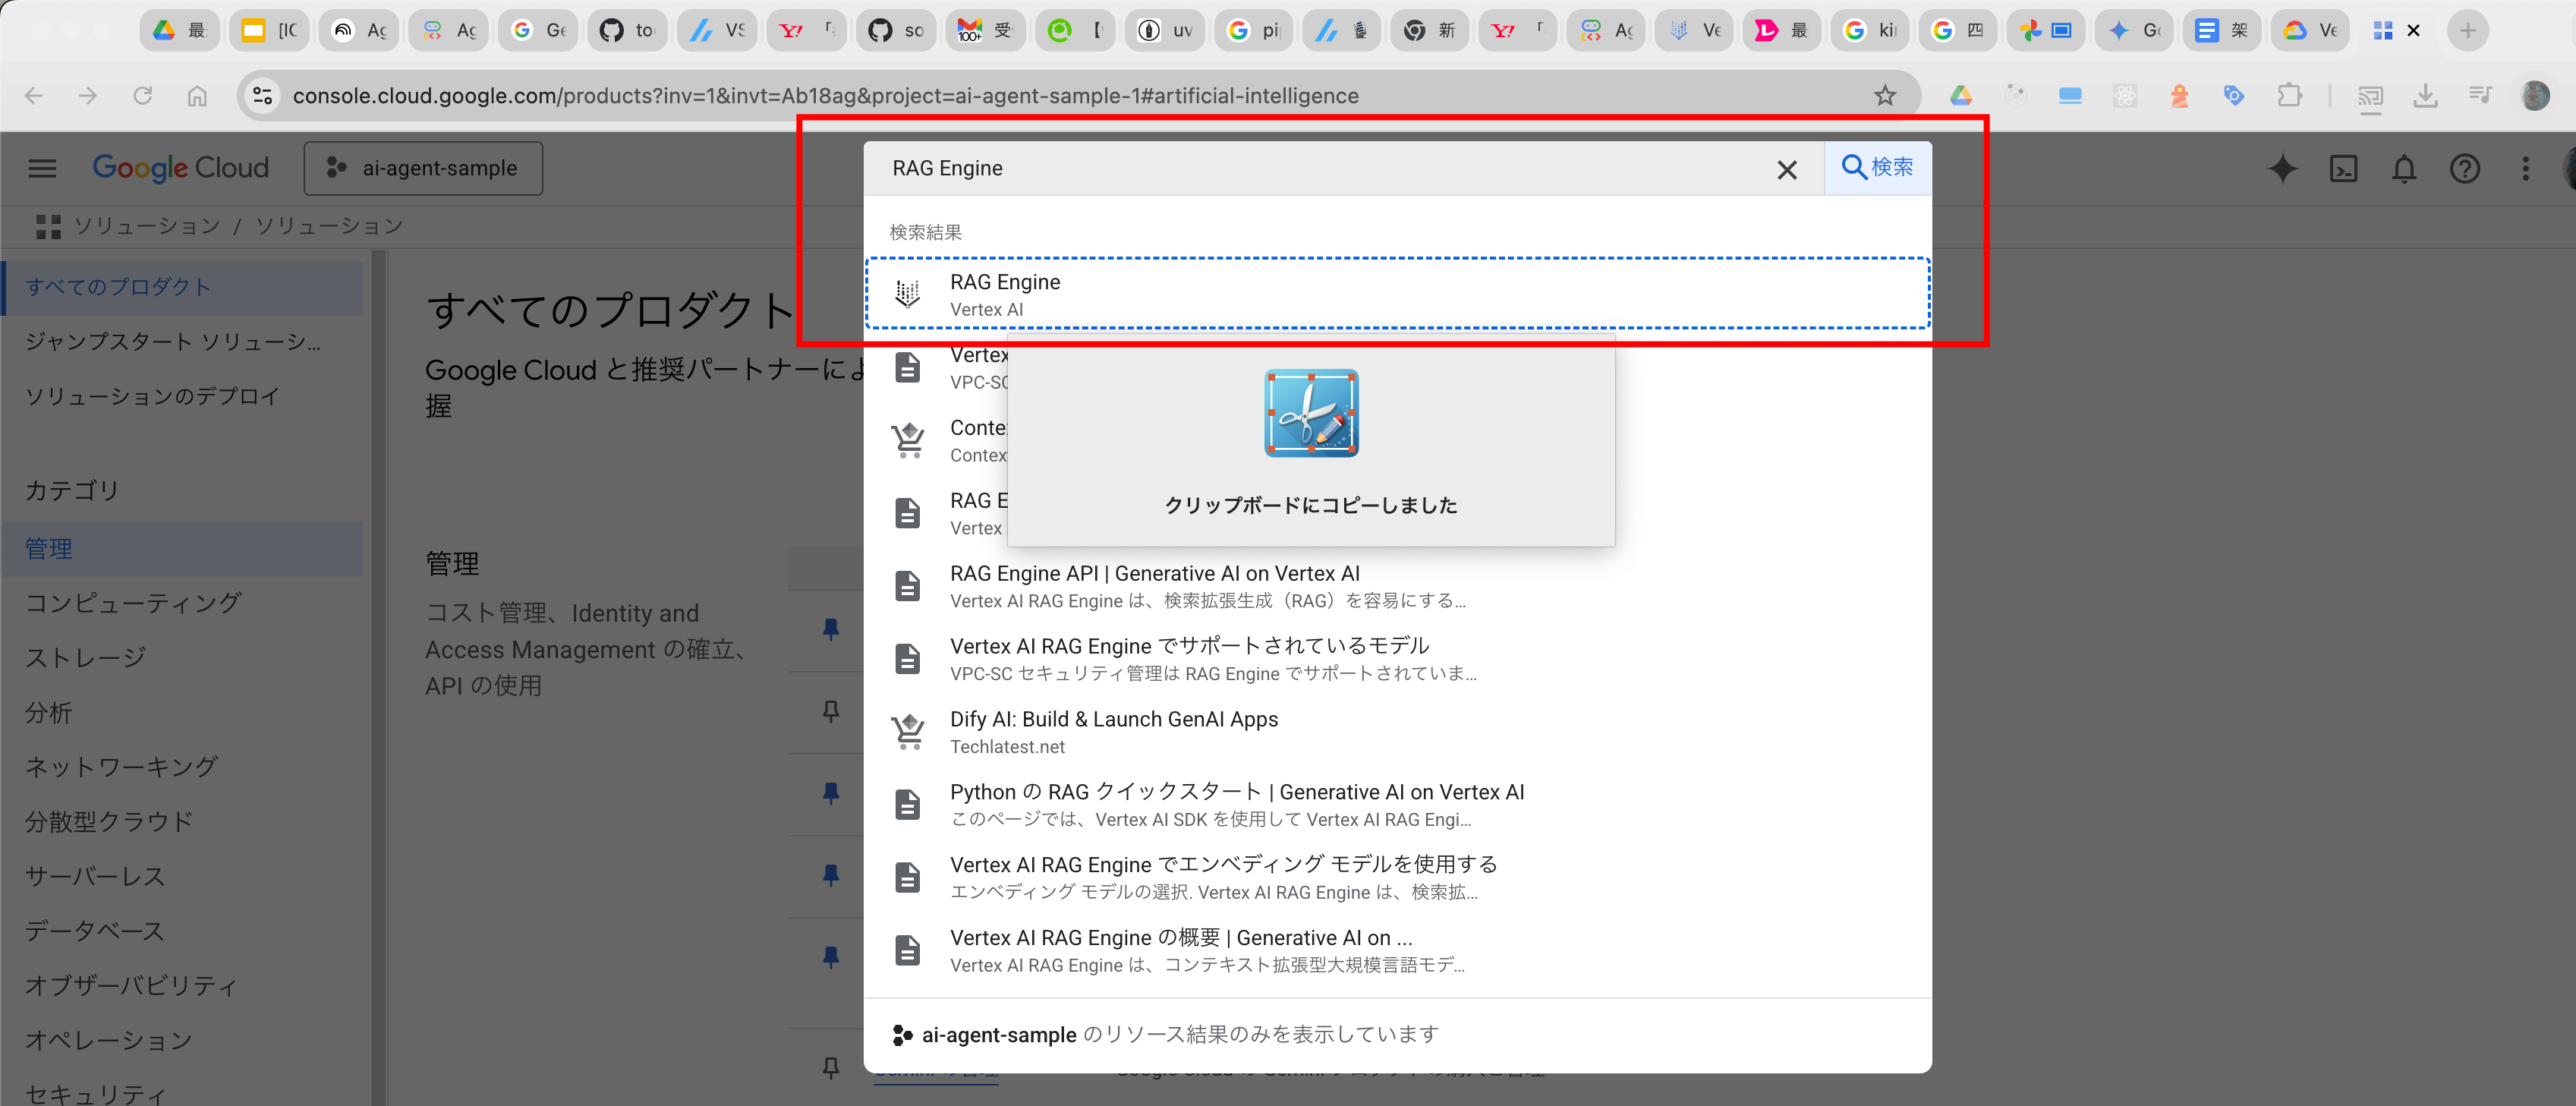Image resolution: width=2576 pixels, height=1106 pixels.
Task: Click the site information icon in address bar
Action: 262,96
